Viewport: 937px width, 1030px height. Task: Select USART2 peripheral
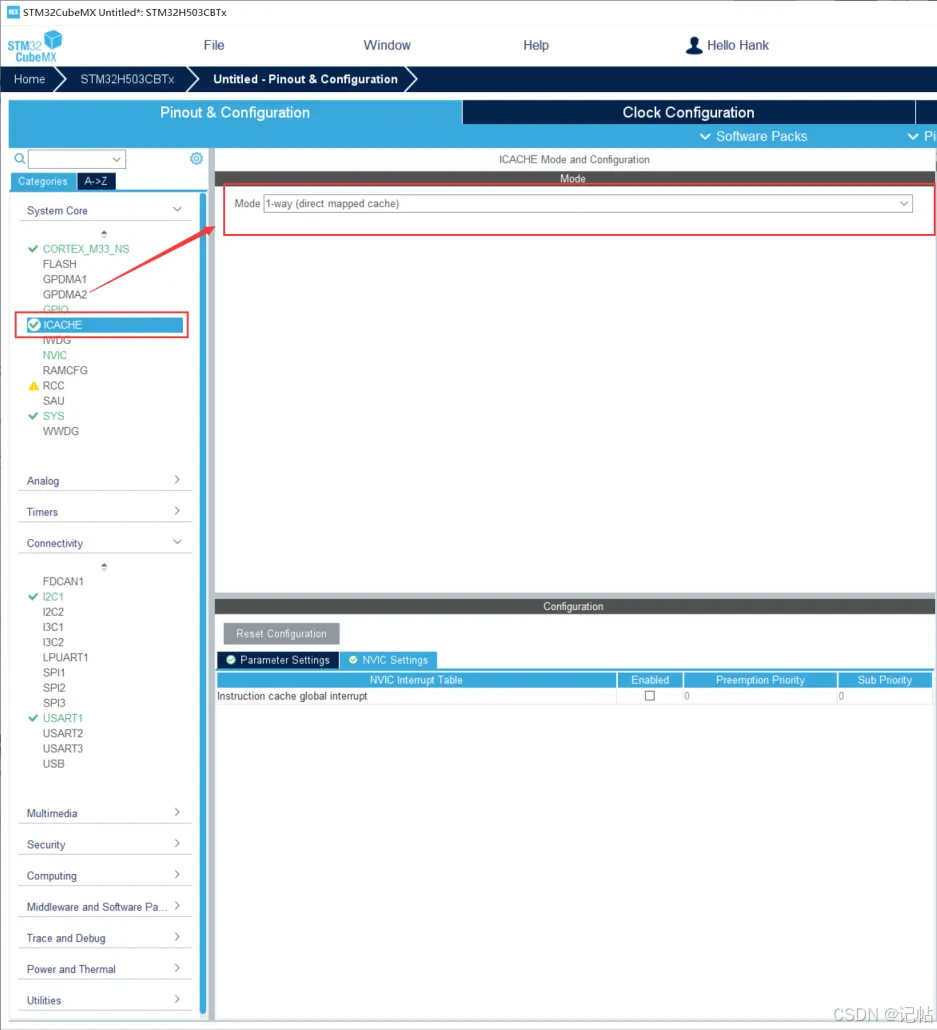pyautogui.click(x=63, y=733)
